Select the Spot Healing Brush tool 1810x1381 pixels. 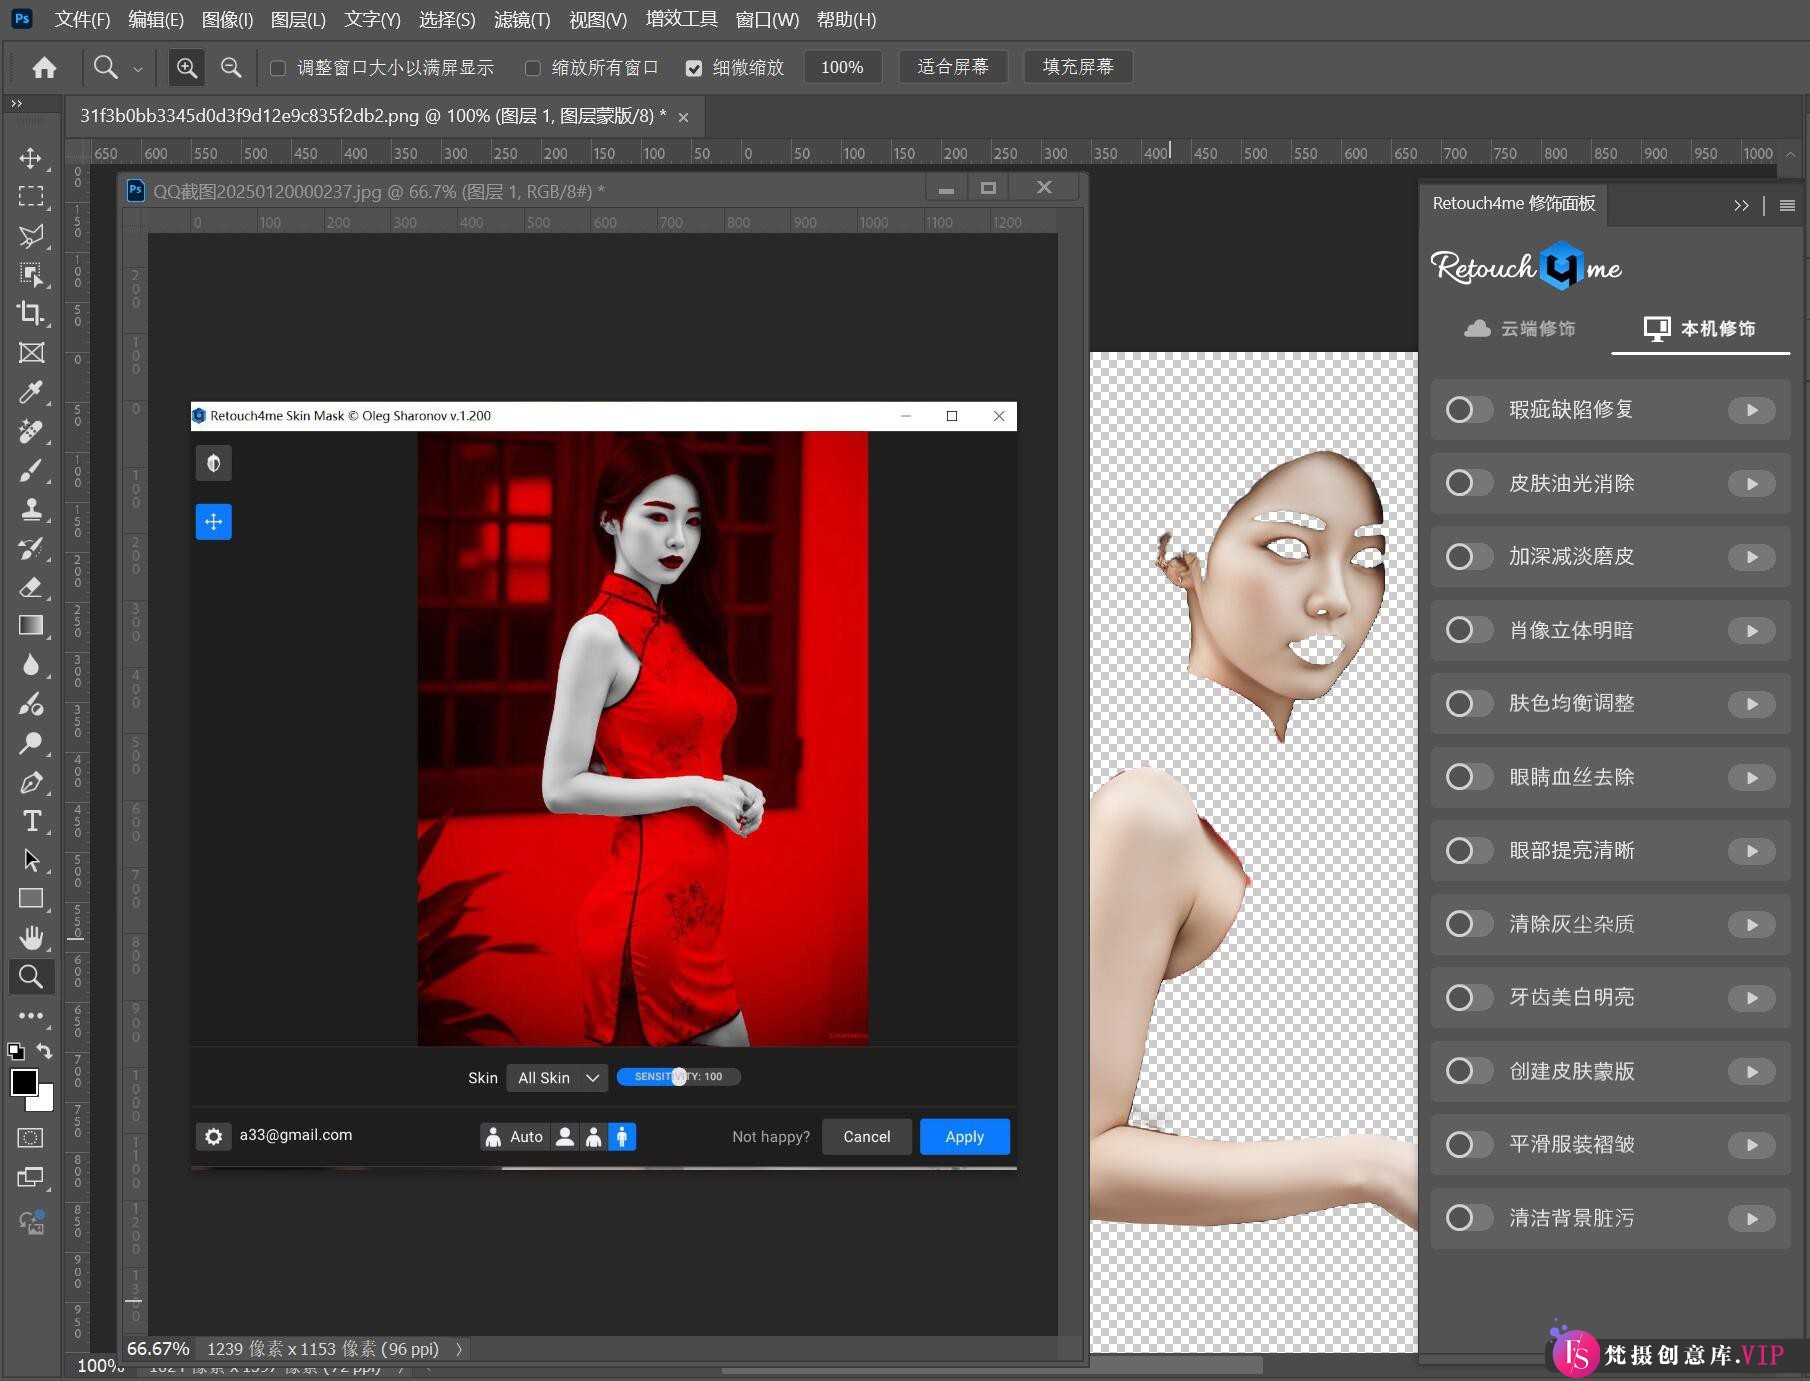[31, 432]
